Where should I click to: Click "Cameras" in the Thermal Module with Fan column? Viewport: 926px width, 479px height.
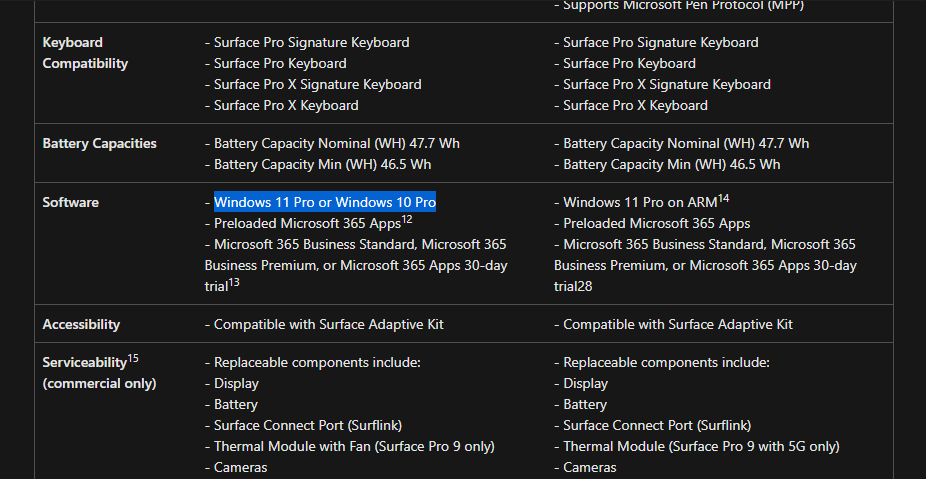coord(240,468)
